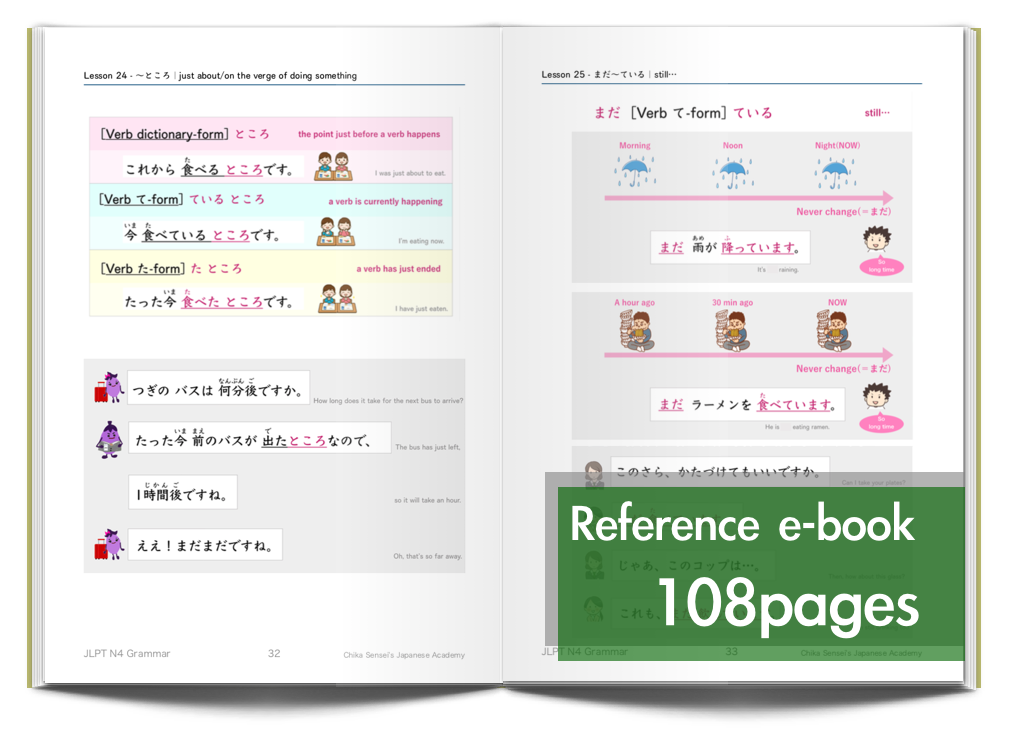Screen dimensions: 1023x744
Task: Click the ramen-eating boy under 30 min ago
Action: click(732, 330)
